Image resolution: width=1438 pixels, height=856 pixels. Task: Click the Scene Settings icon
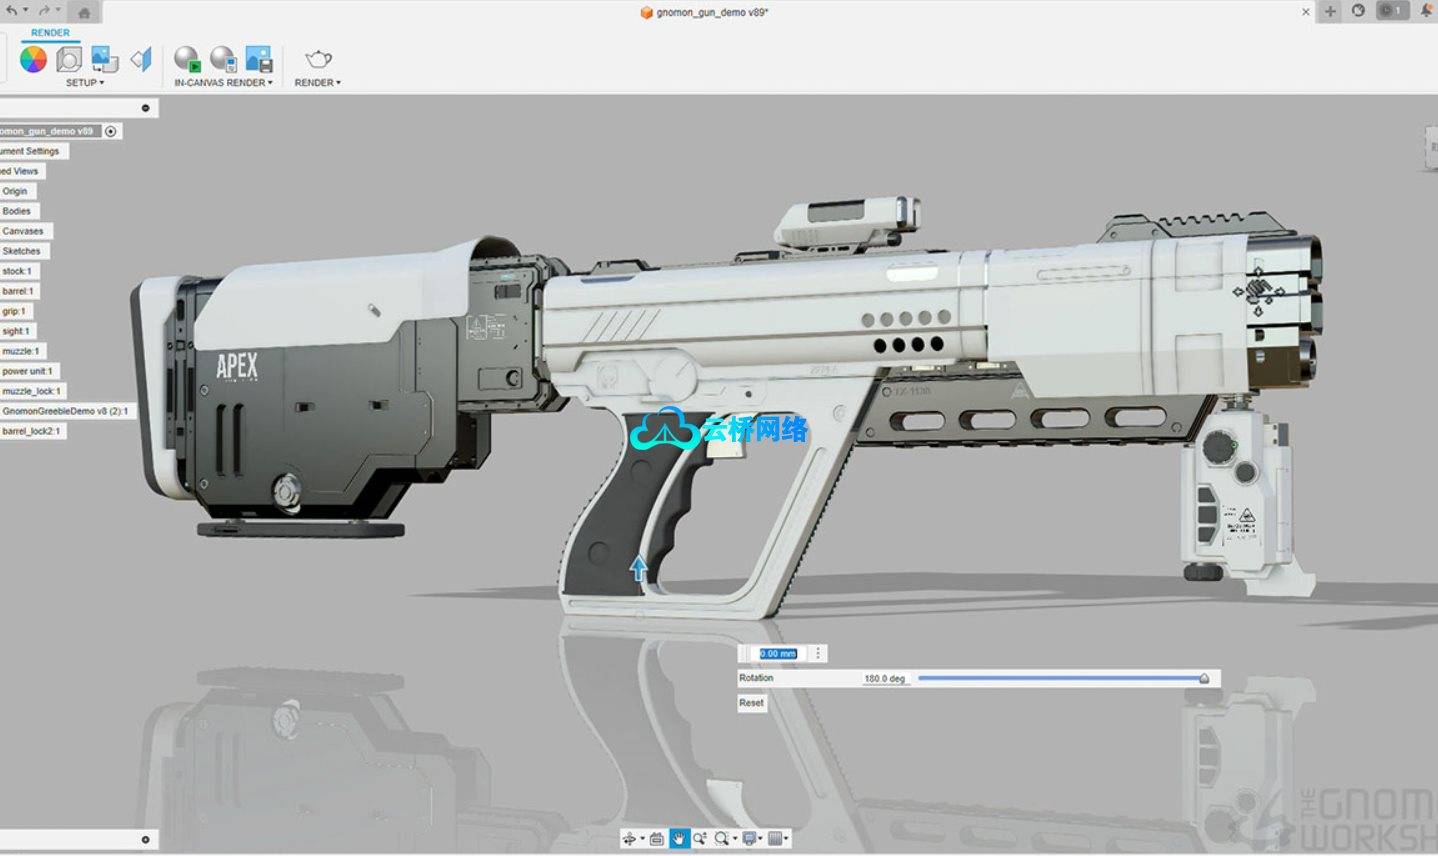coord(69,60)
